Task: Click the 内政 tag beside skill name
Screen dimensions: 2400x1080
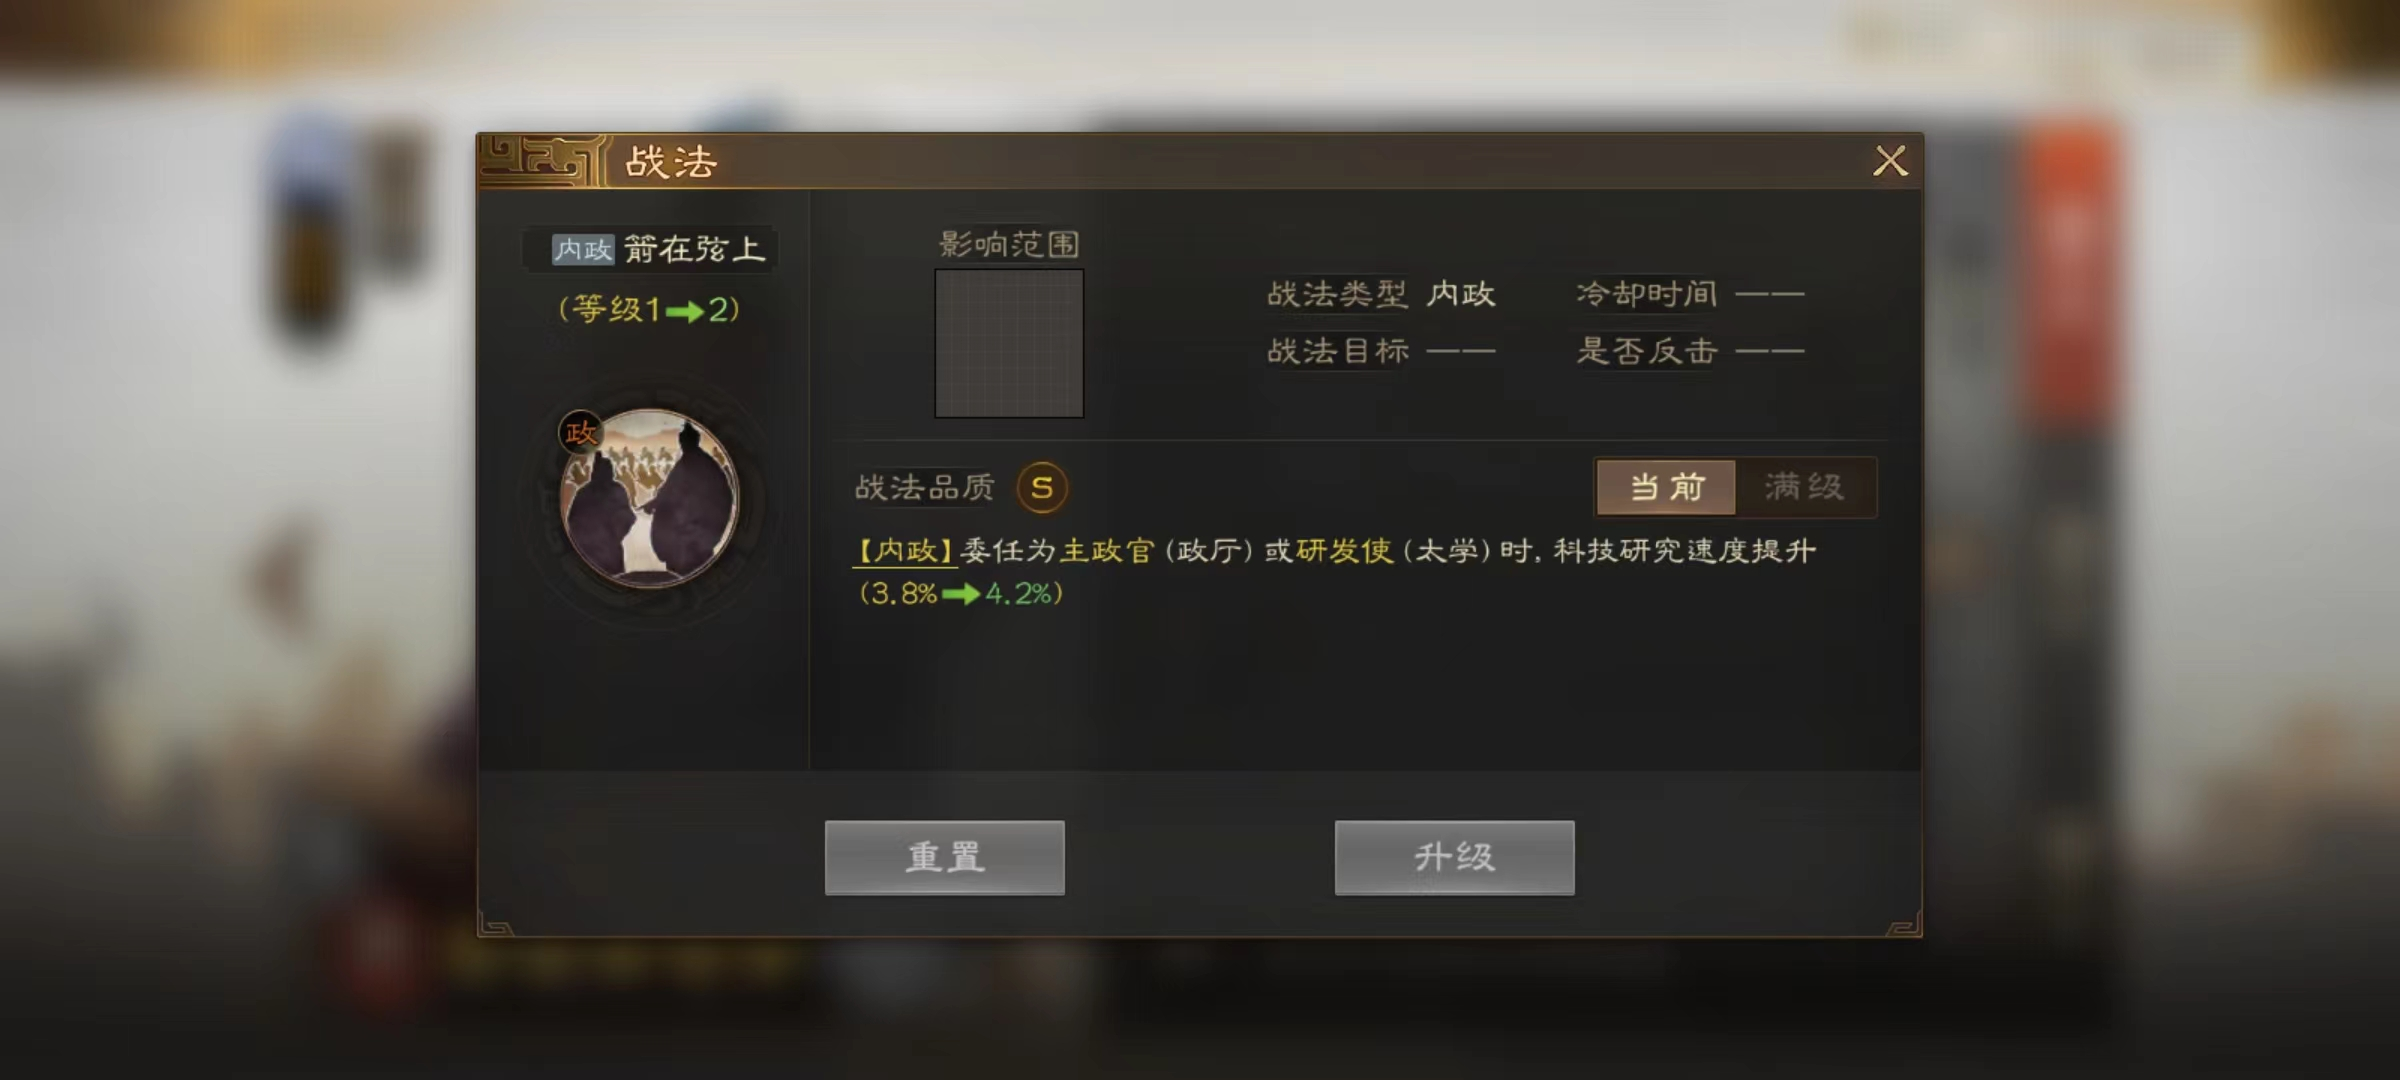Action: coord(583,249)
